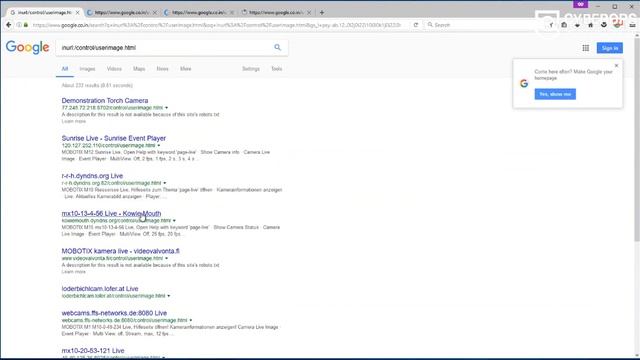The width and height of the screenshot is (640, 360).
Task: Click the Firefox Search field in toolbar
Action: (482, 25)
